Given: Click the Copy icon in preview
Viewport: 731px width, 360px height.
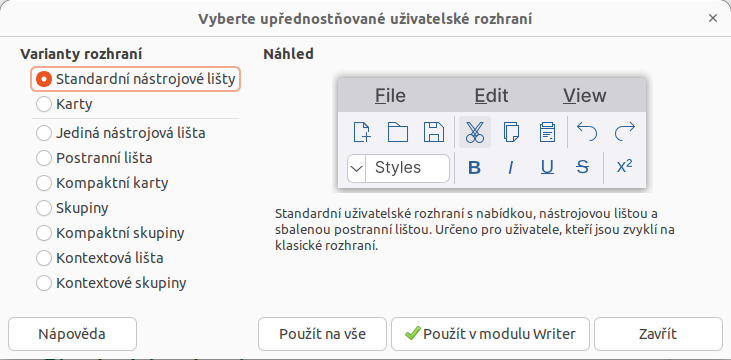Looking at the screenshot, I should click(511, 132).
